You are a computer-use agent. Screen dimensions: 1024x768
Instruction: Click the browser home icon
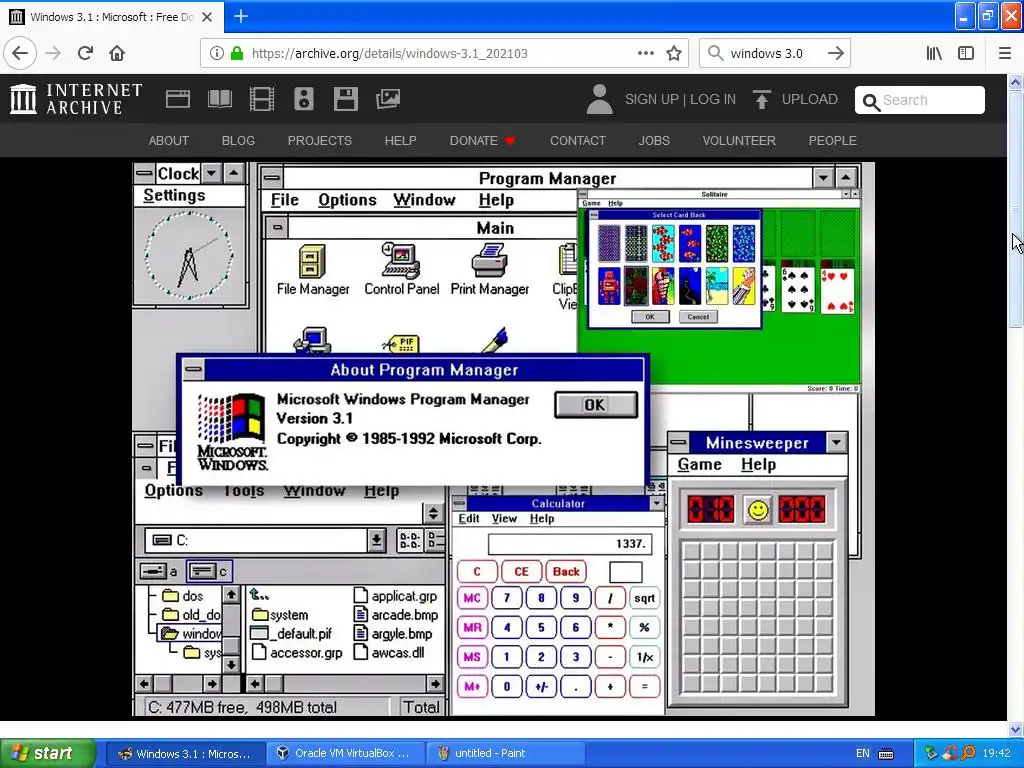coord(117,53)
